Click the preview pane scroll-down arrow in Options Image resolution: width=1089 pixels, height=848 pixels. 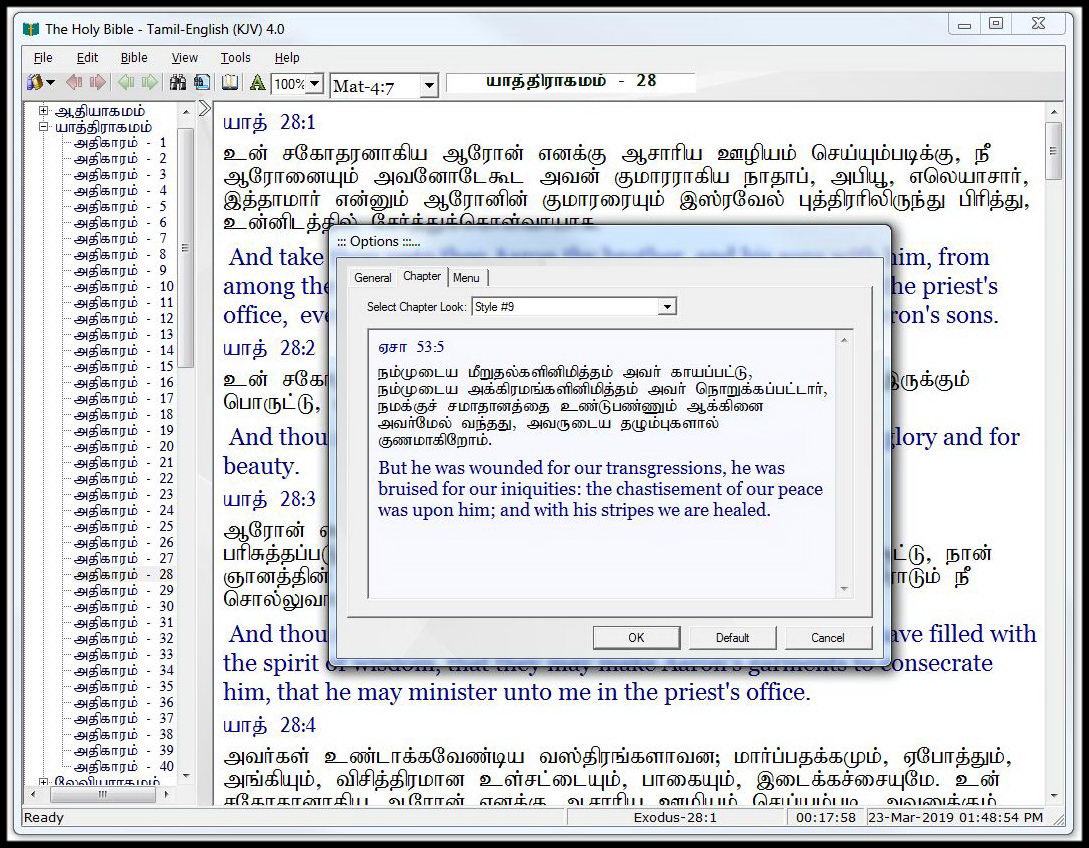844,589
